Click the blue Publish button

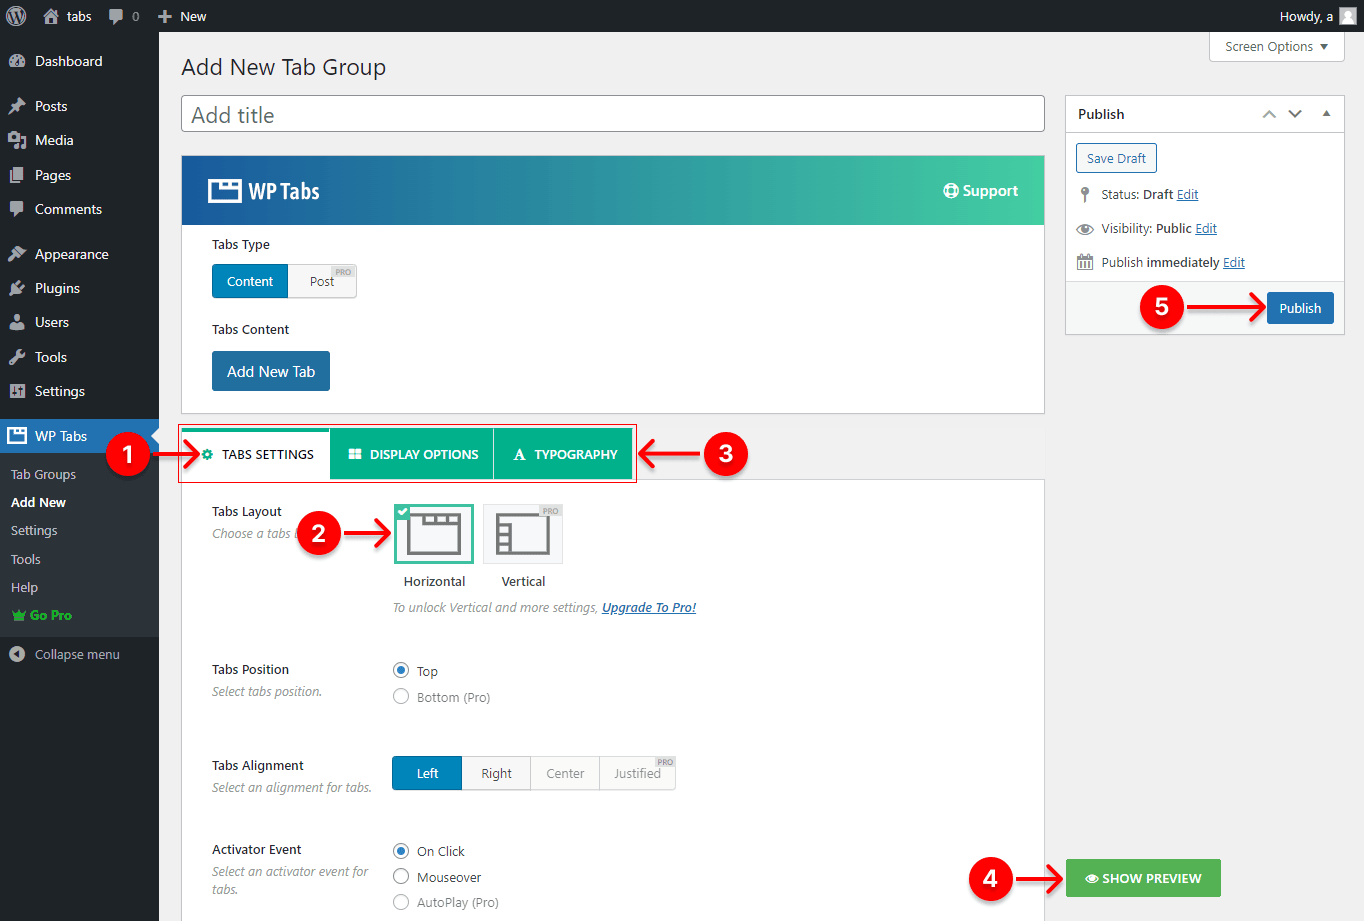point(1300,308)
